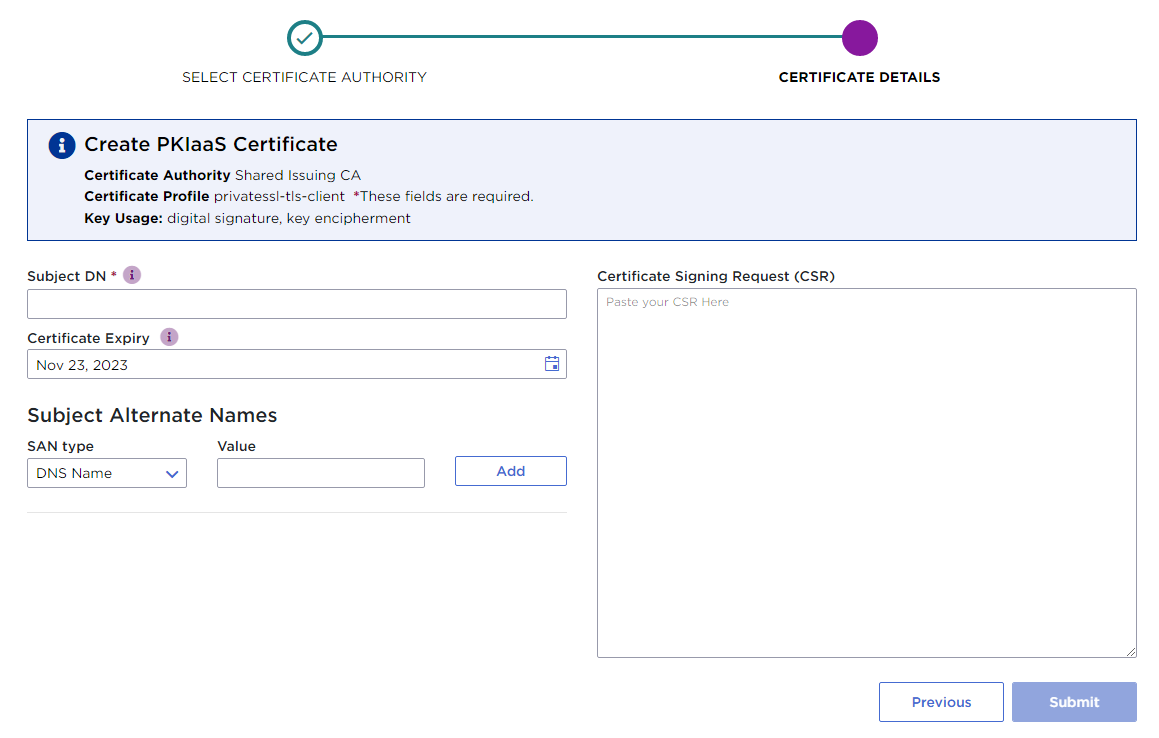
Task: Click the Subject Alternate Names heading
Action: 152,415
